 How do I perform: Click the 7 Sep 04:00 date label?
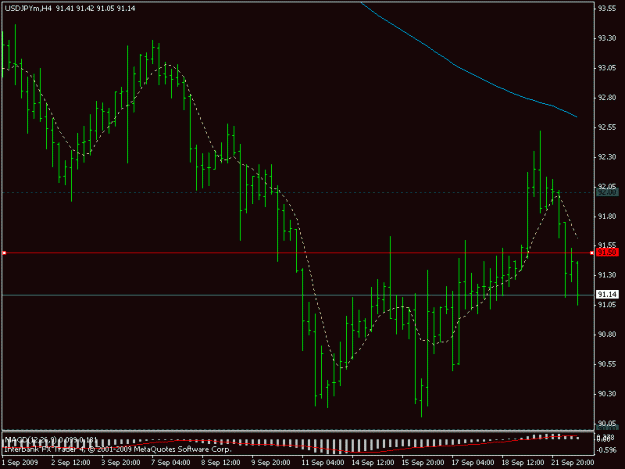coord(171,463)
